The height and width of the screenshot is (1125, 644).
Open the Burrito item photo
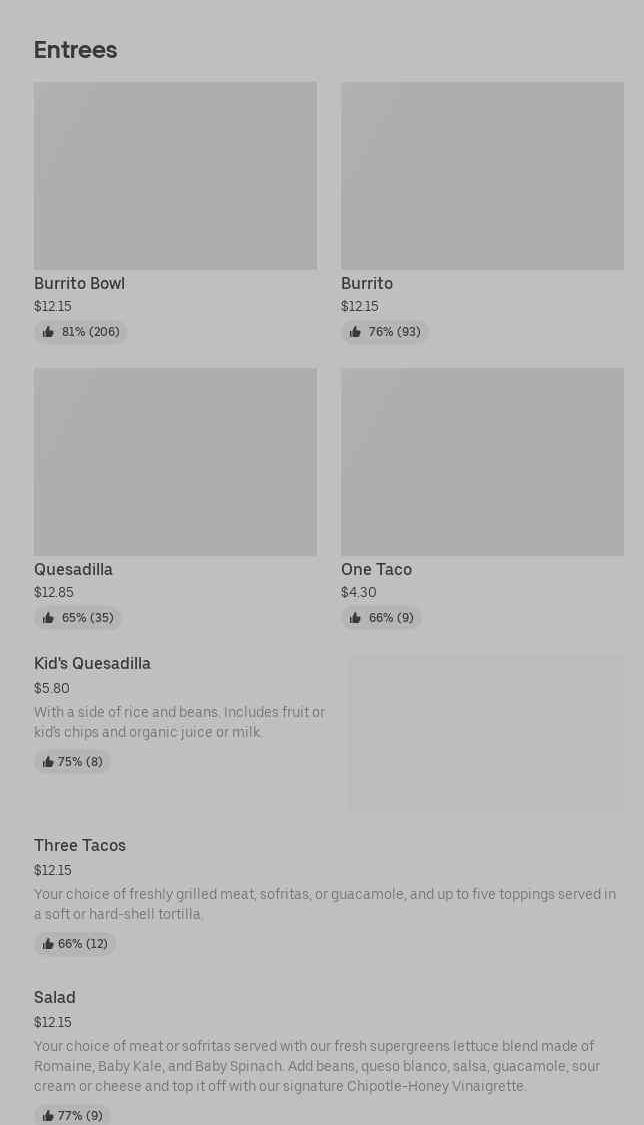coord(482,176)
